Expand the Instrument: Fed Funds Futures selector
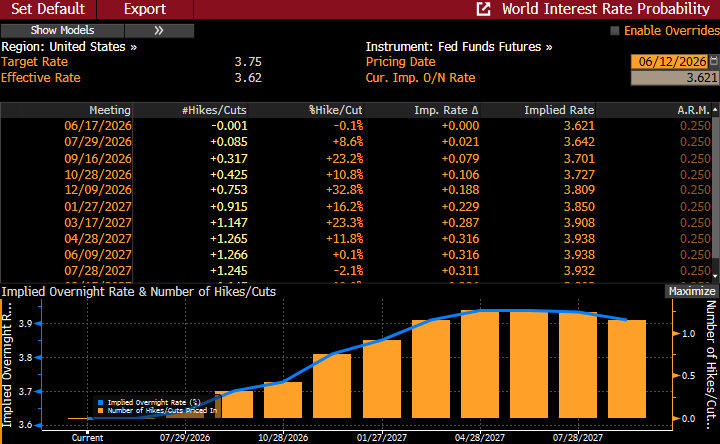 pos(459,47)
